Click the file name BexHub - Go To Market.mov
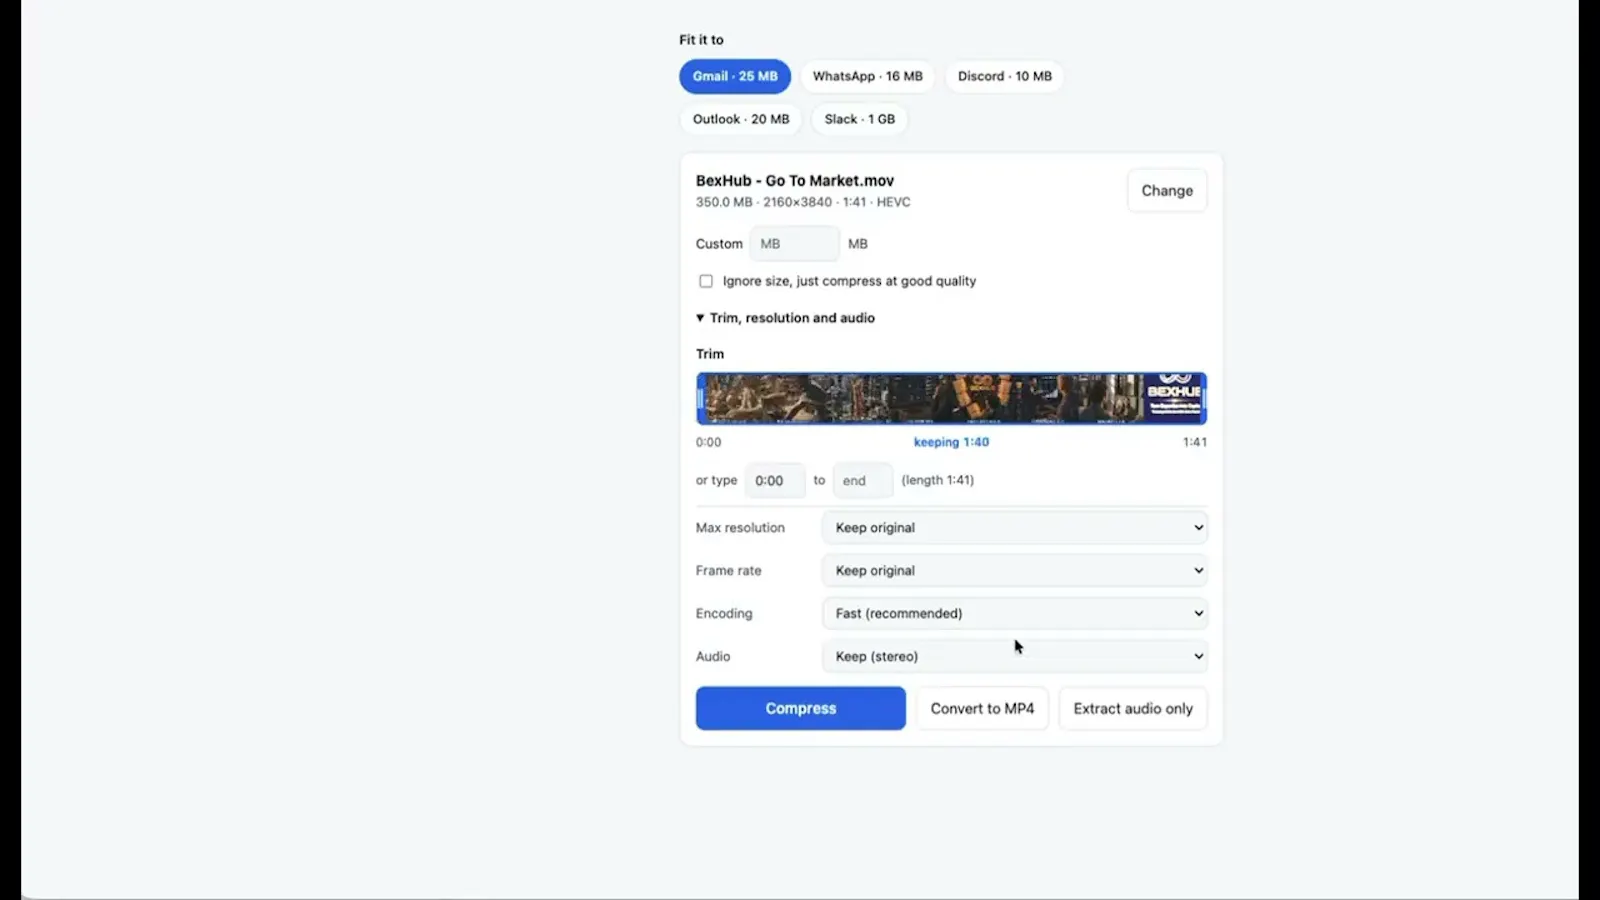This screenshot has width=1600, height=900. pos(795,181)
